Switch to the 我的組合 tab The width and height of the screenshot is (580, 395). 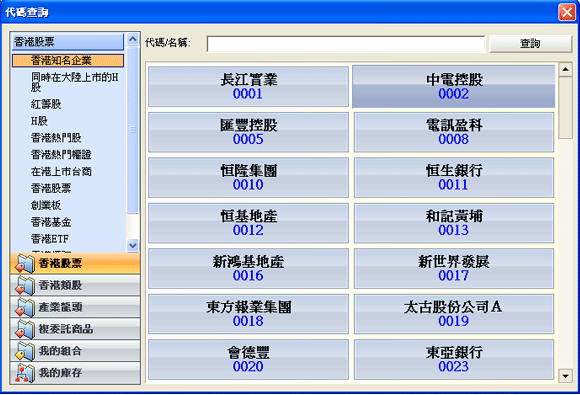pyautogui.click(x=75, y=351)
